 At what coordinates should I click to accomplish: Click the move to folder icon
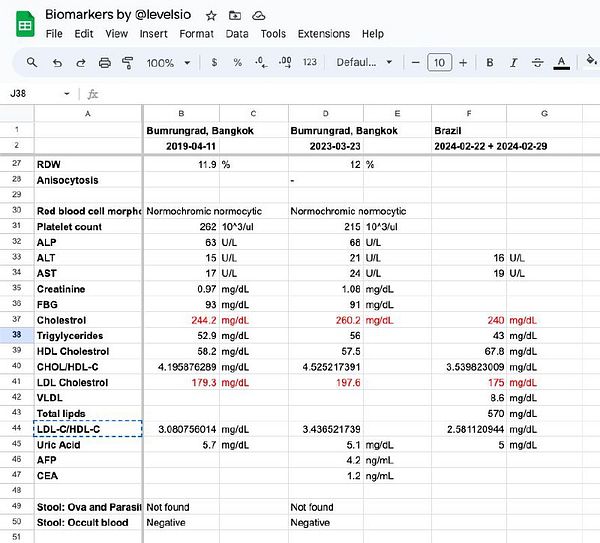(x=235, y=15)
